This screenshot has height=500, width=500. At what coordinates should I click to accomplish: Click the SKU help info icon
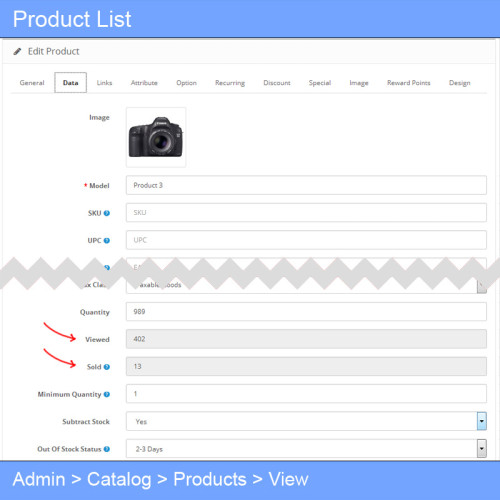107,213
